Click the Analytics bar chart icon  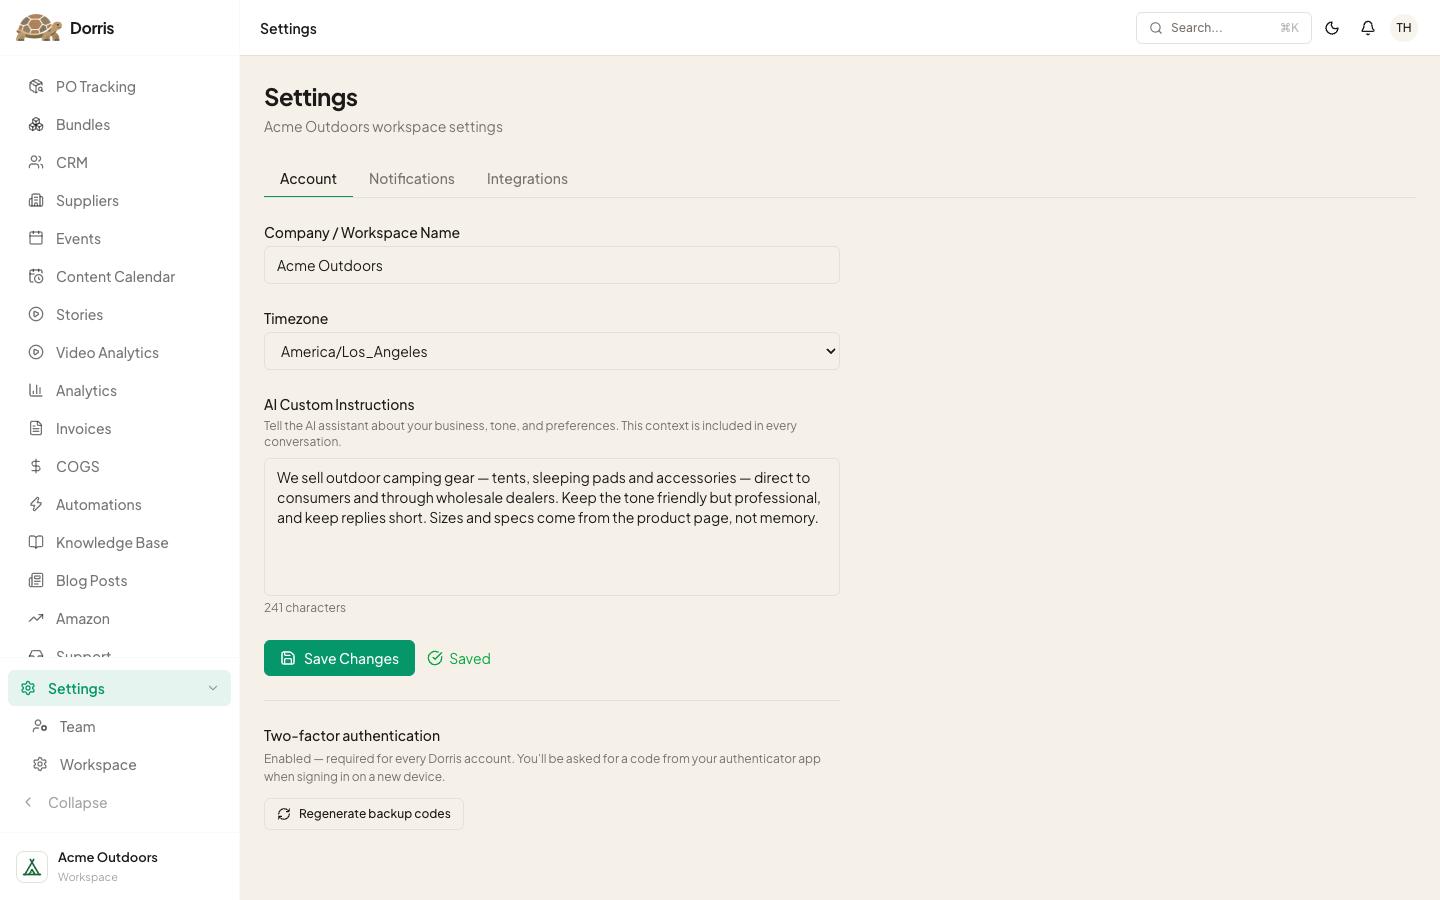click(36, 391)
